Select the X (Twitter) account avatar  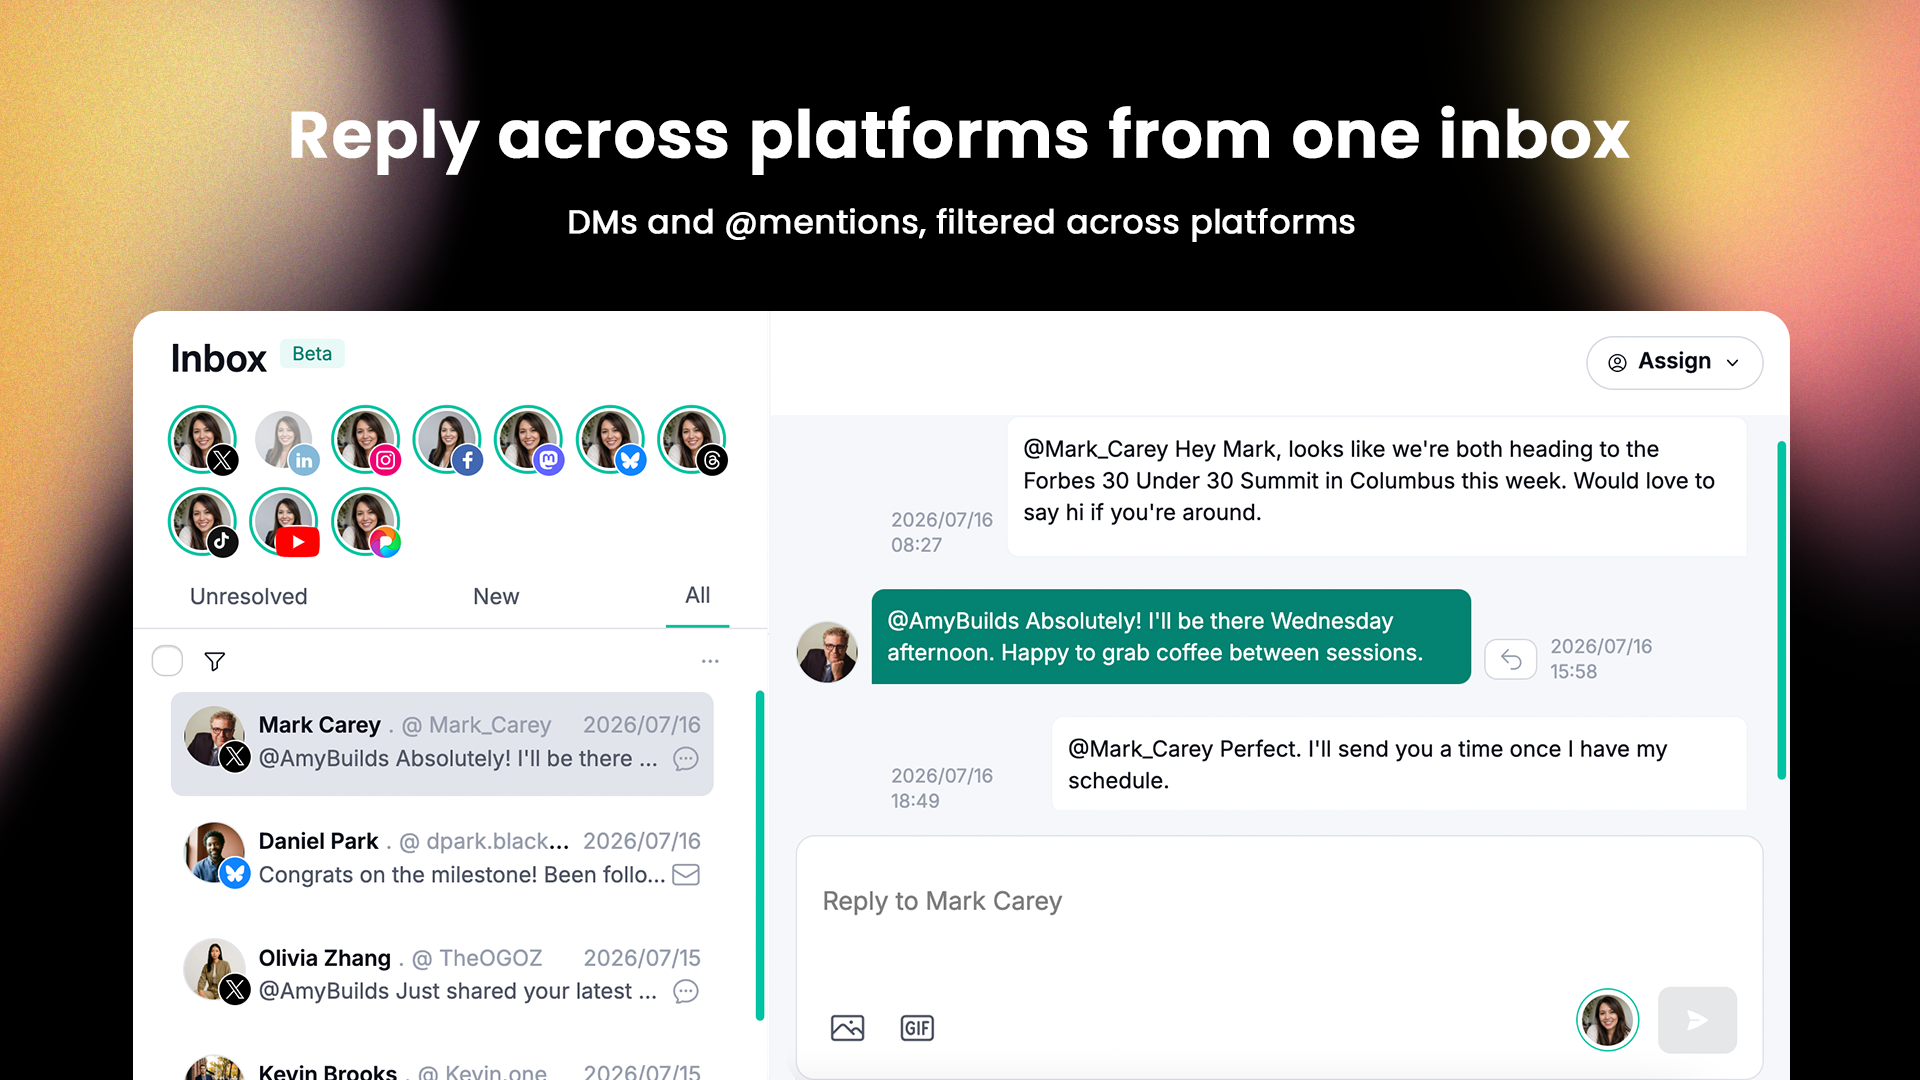(x=203, y=440)
